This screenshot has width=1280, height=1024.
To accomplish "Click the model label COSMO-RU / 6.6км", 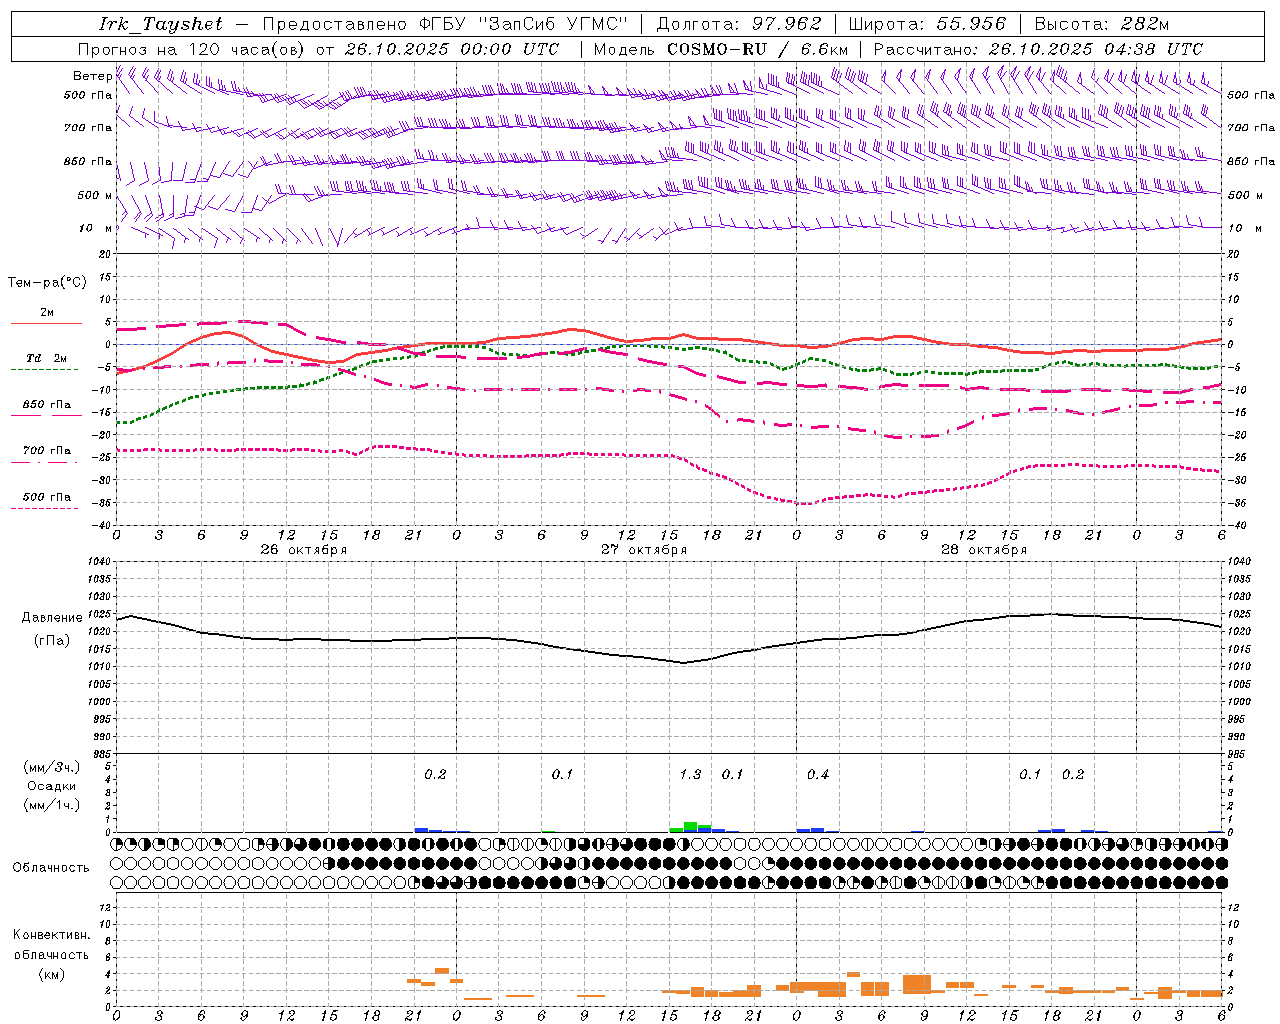I will coord(758,49).
